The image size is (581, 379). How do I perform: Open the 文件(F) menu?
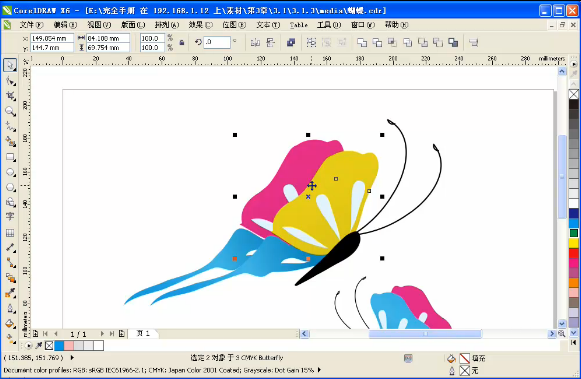pos(31,25)
